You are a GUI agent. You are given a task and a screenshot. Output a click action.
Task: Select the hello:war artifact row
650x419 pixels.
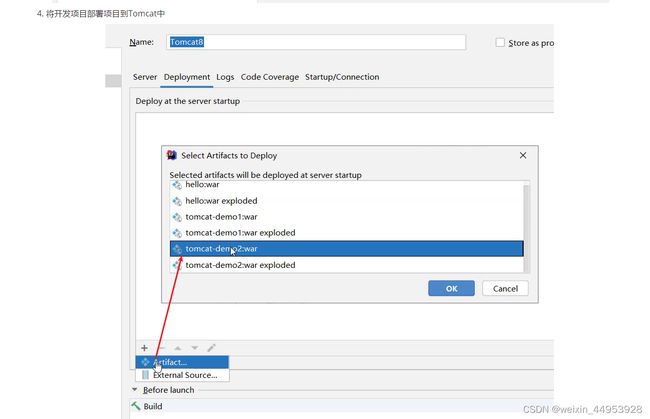click(347, 185)
